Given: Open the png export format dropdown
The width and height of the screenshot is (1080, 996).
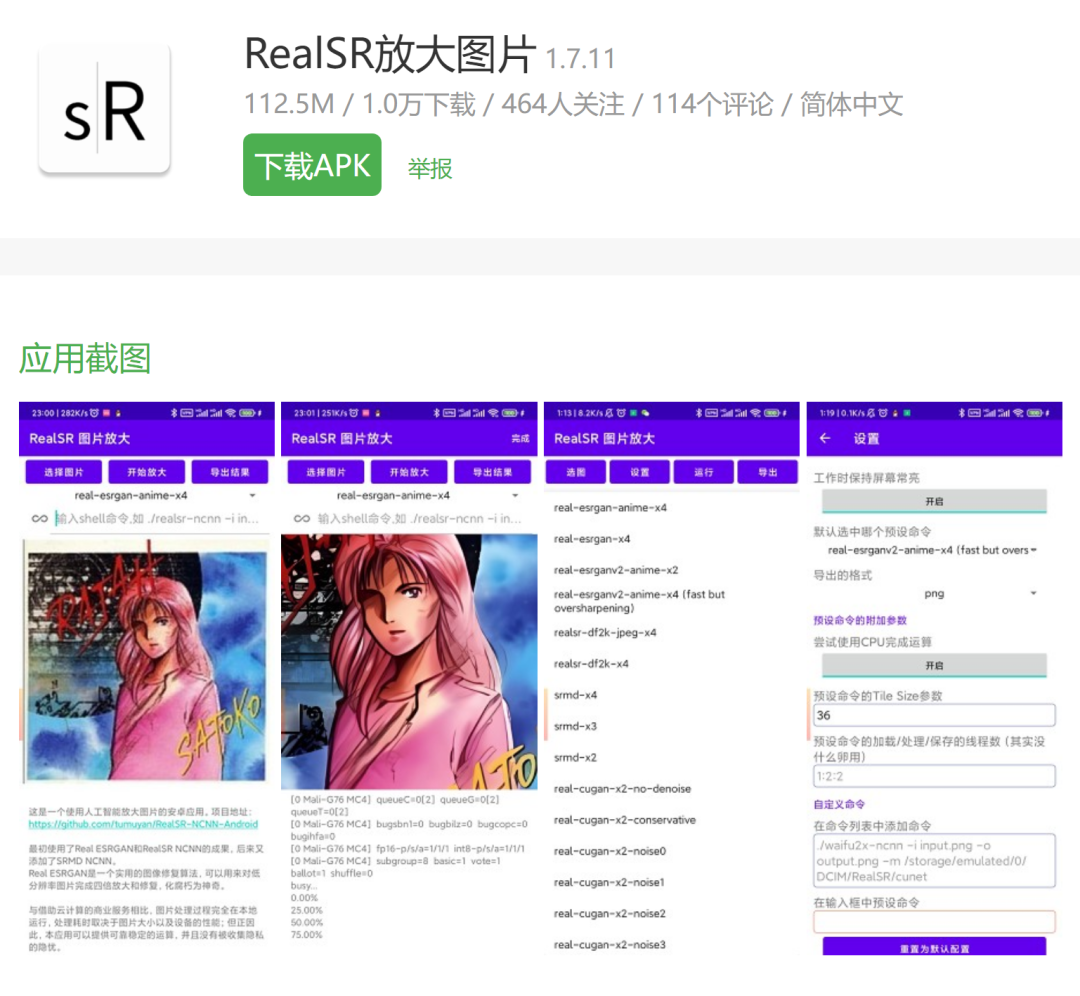Looking at the screenshot, I should click(x=933, y=593).
